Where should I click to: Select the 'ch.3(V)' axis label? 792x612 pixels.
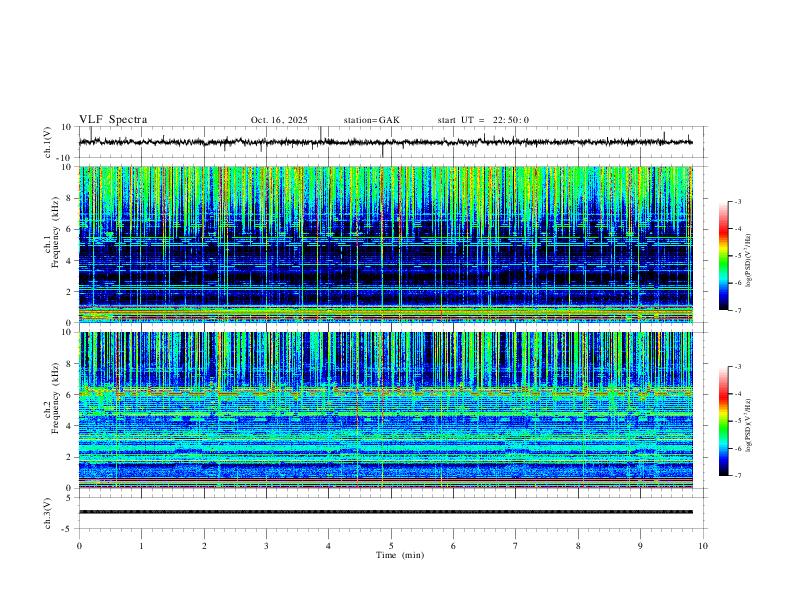point(48,514)
